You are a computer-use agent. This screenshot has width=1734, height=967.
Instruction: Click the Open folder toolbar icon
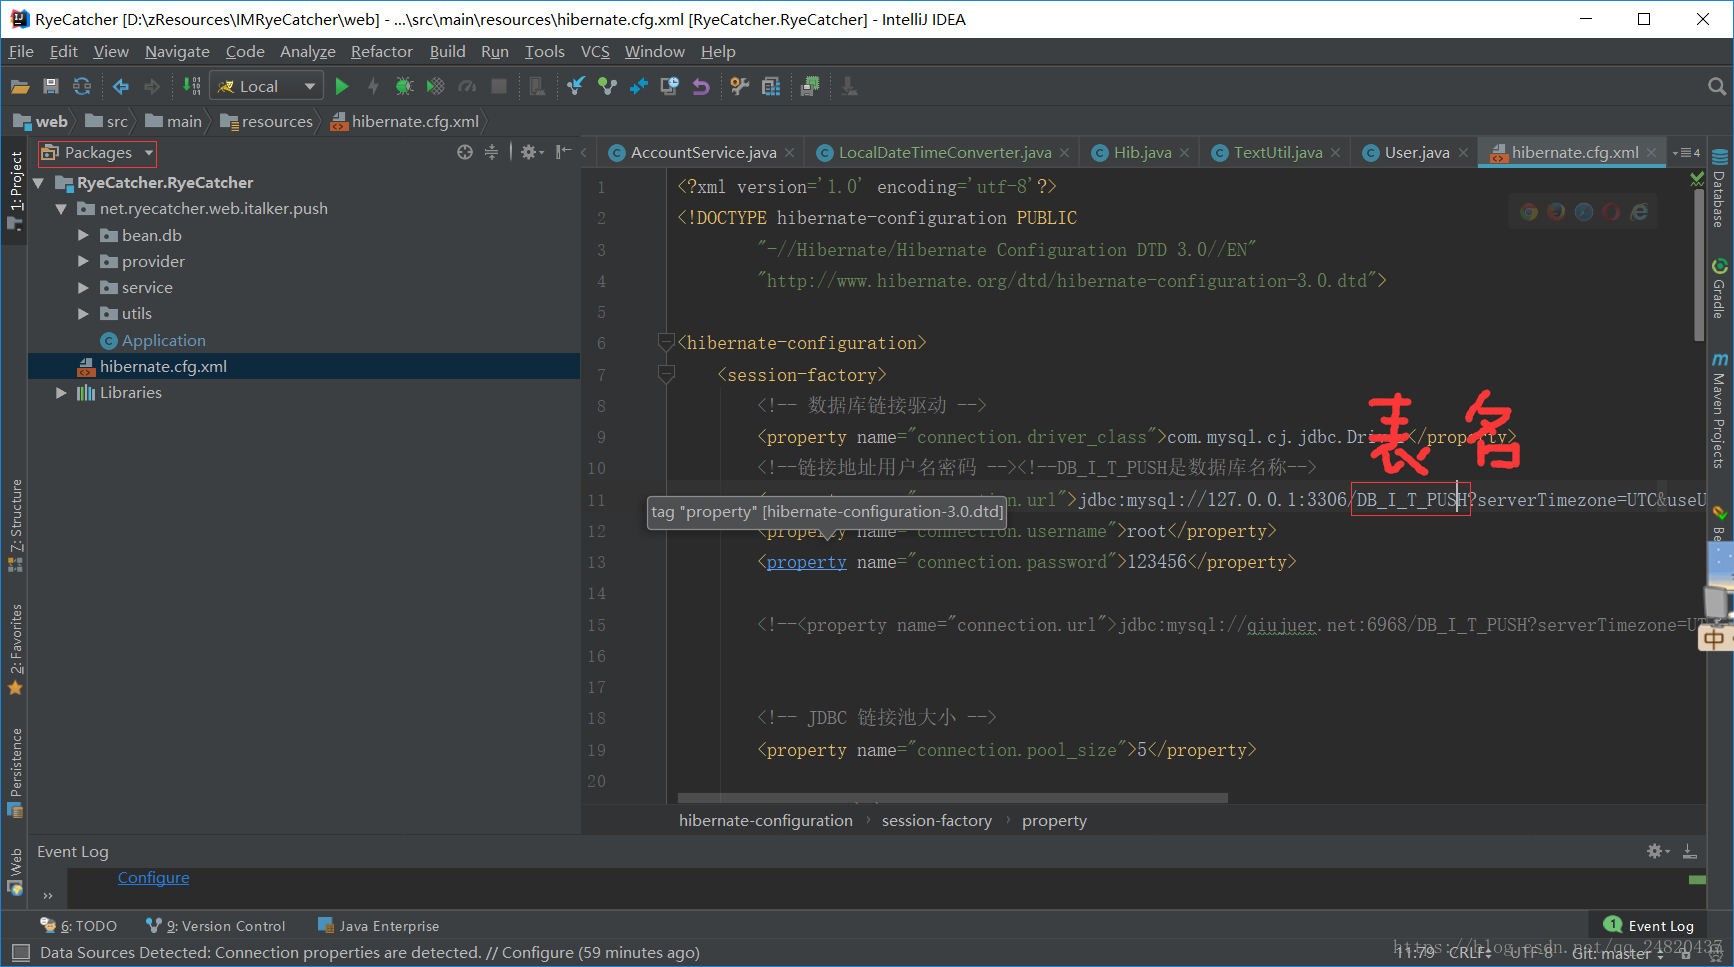pyautogui.click(x=20, y=87)
